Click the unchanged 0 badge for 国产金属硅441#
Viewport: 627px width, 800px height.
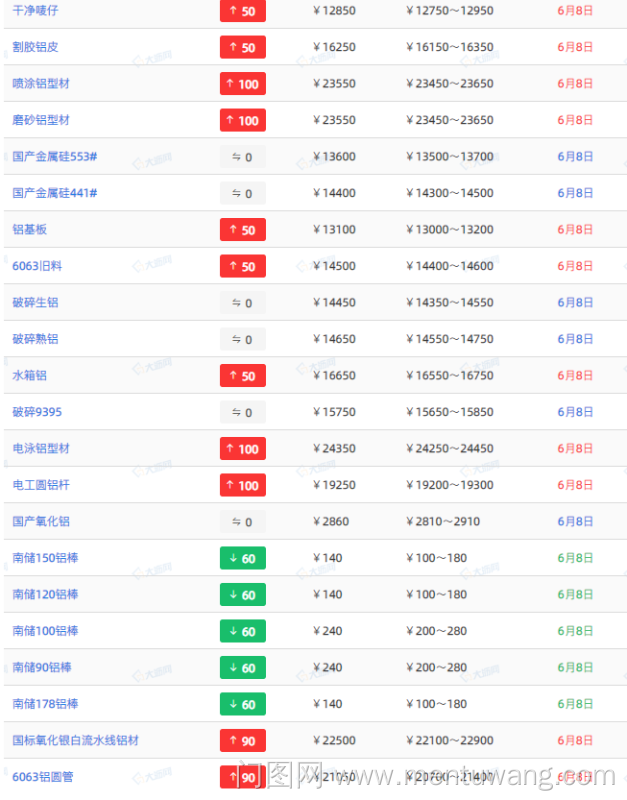(x=242, y=194)
